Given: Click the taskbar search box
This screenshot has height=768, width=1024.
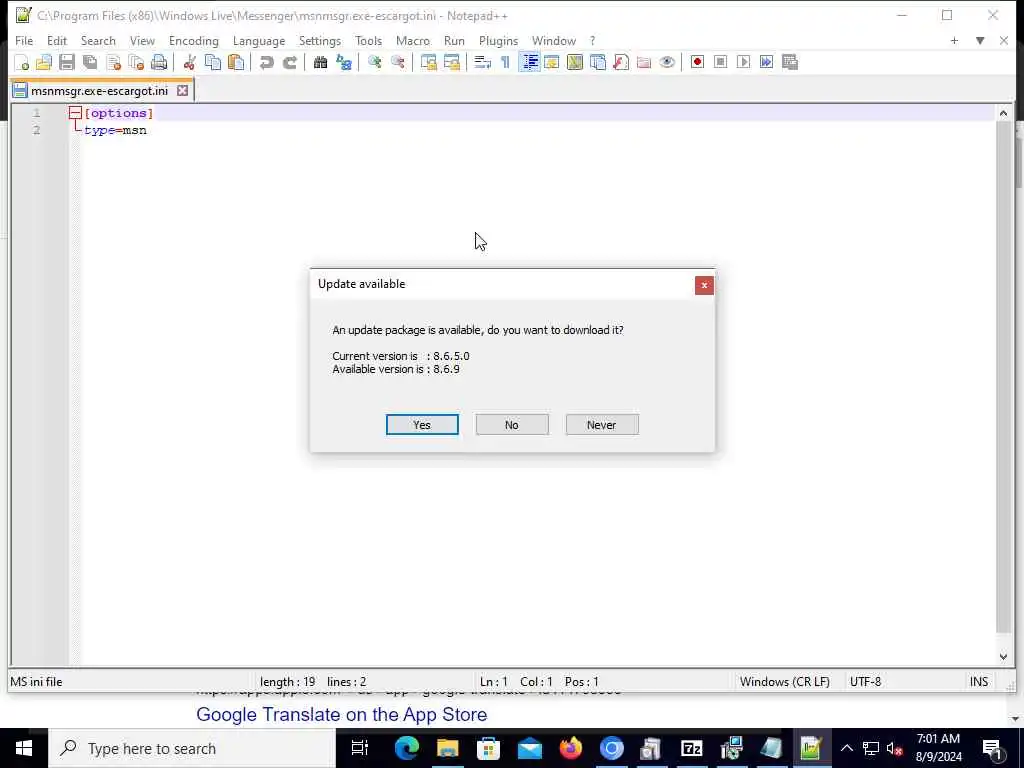Looking at the screenshot, I should coord(192,748).
